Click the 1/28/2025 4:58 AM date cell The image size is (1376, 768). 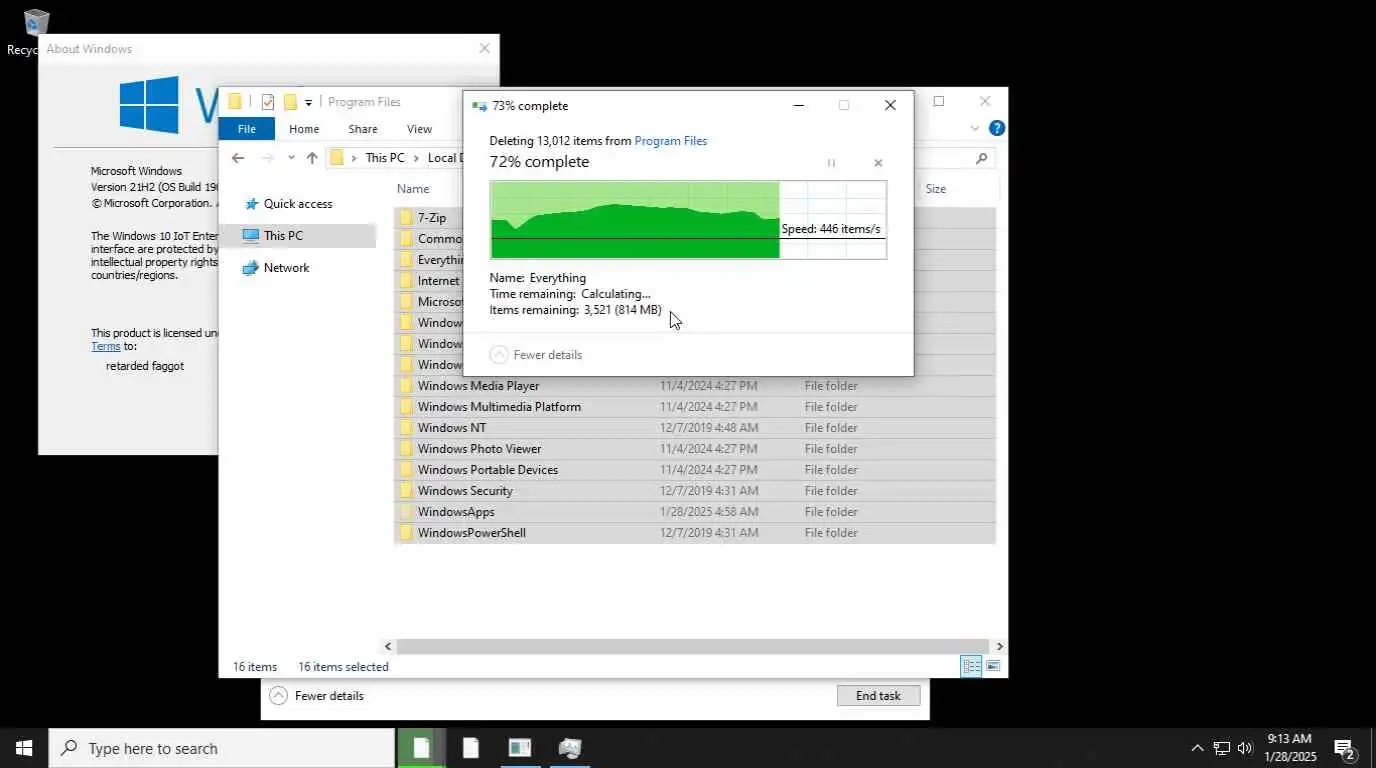pos(709,512)
